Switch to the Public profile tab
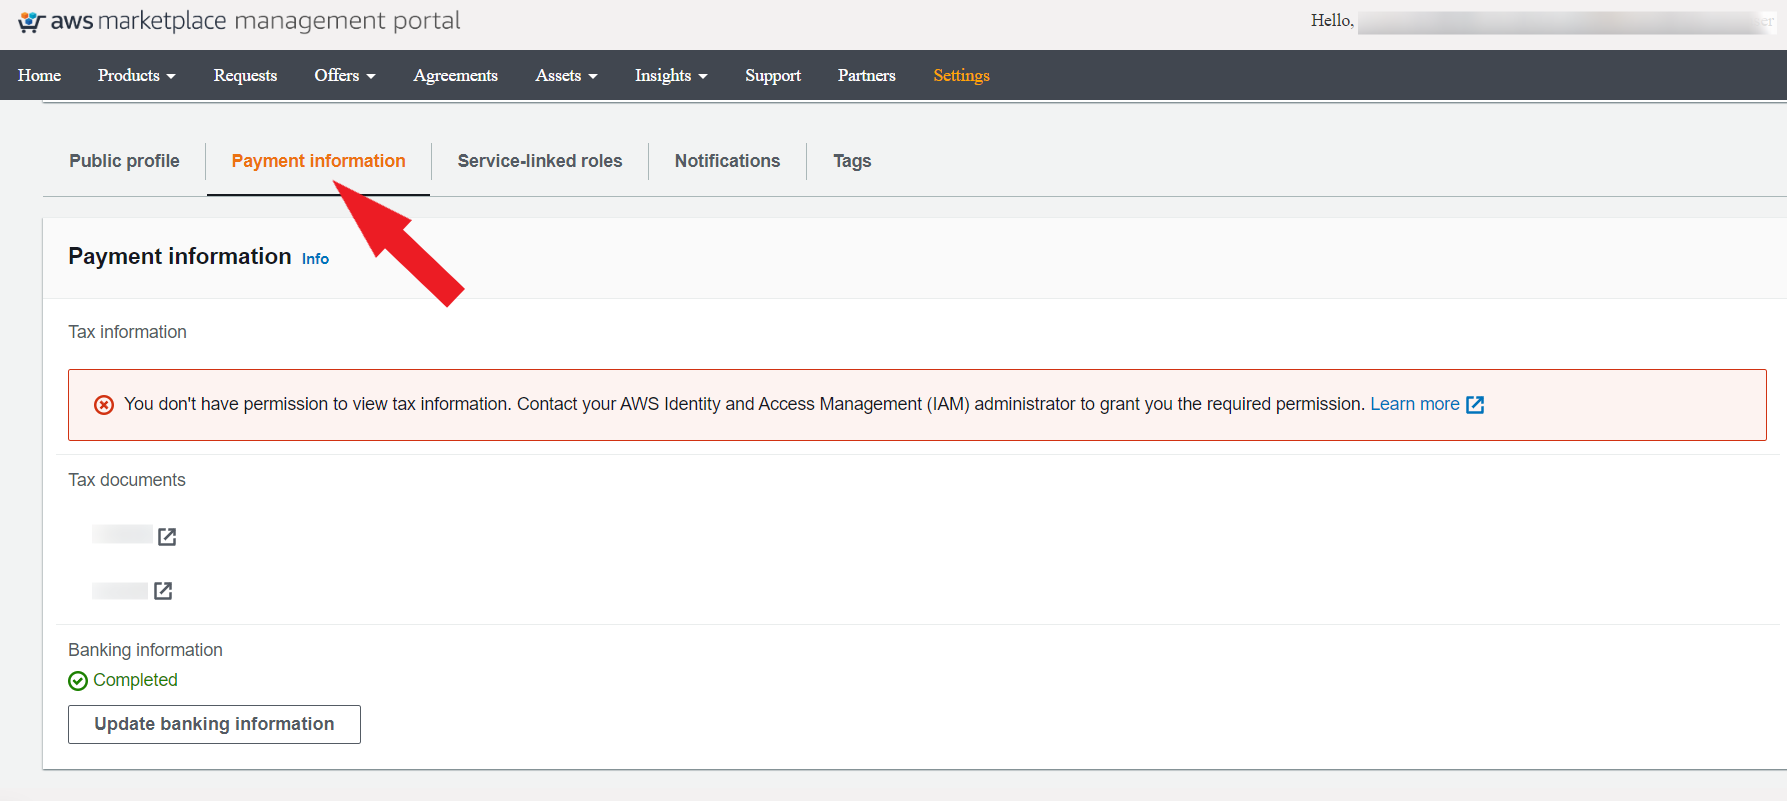Screen dimensions: 1787x801 [x=124, y=161]
